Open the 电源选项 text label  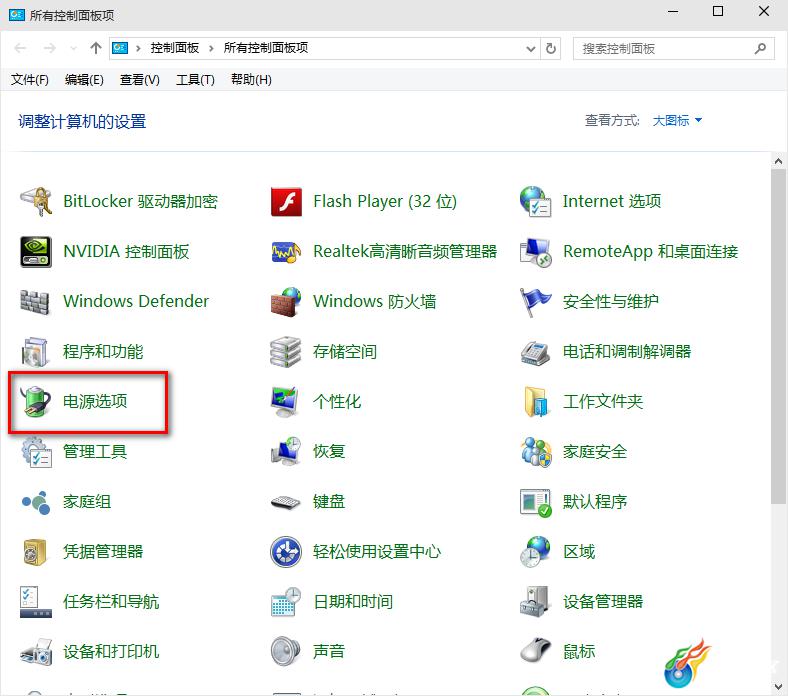[95, 402]
